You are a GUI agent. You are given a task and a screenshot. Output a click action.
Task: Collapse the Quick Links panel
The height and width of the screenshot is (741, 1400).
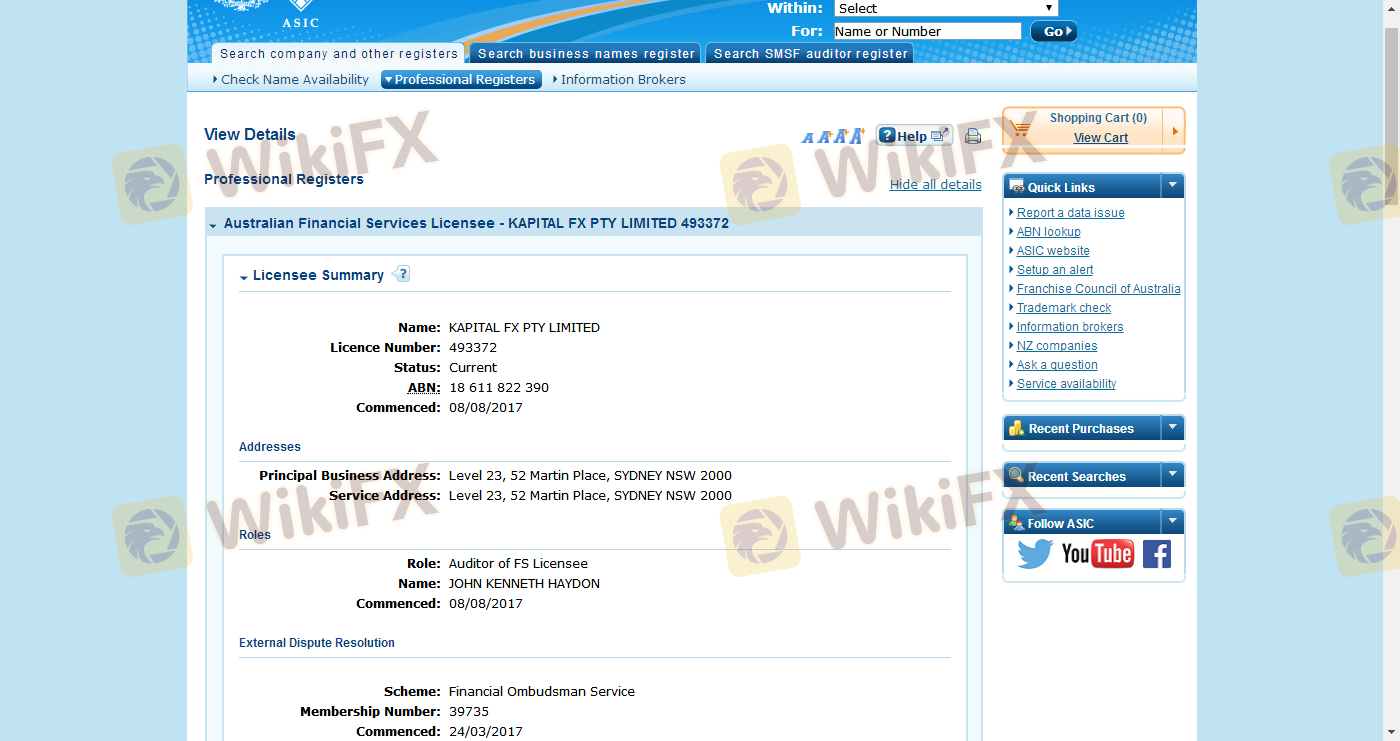[x=1172, y=186]
